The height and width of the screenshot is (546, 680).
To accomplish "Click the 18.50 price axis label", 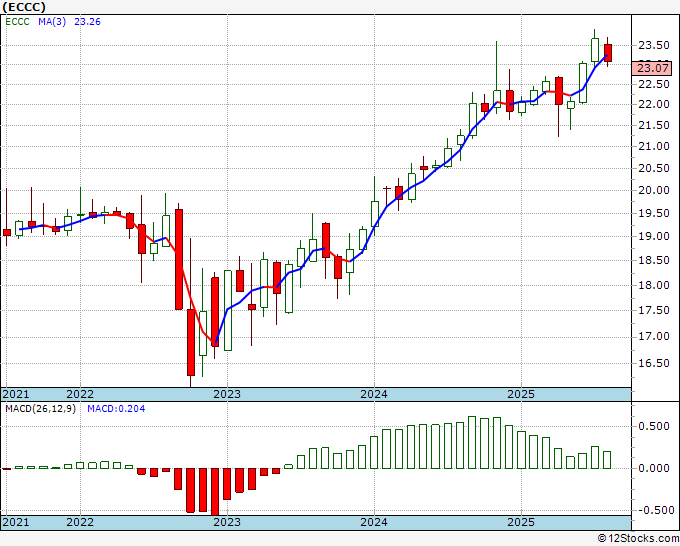I will point(654,261).
